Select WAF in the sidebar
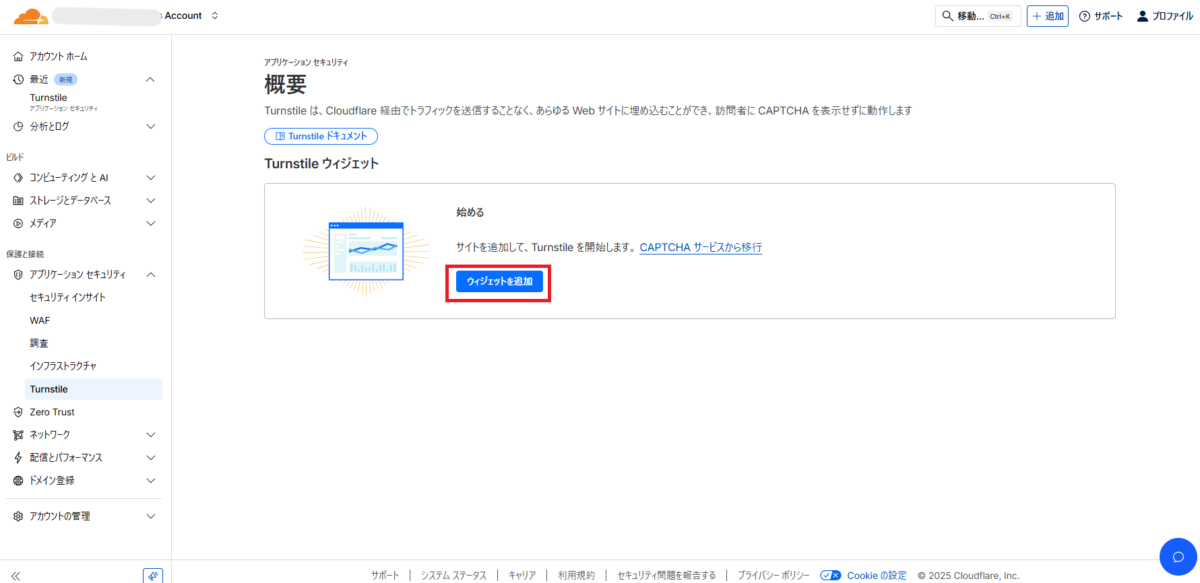The width and height of the screenshot is (1200, 583). point(40,320)
